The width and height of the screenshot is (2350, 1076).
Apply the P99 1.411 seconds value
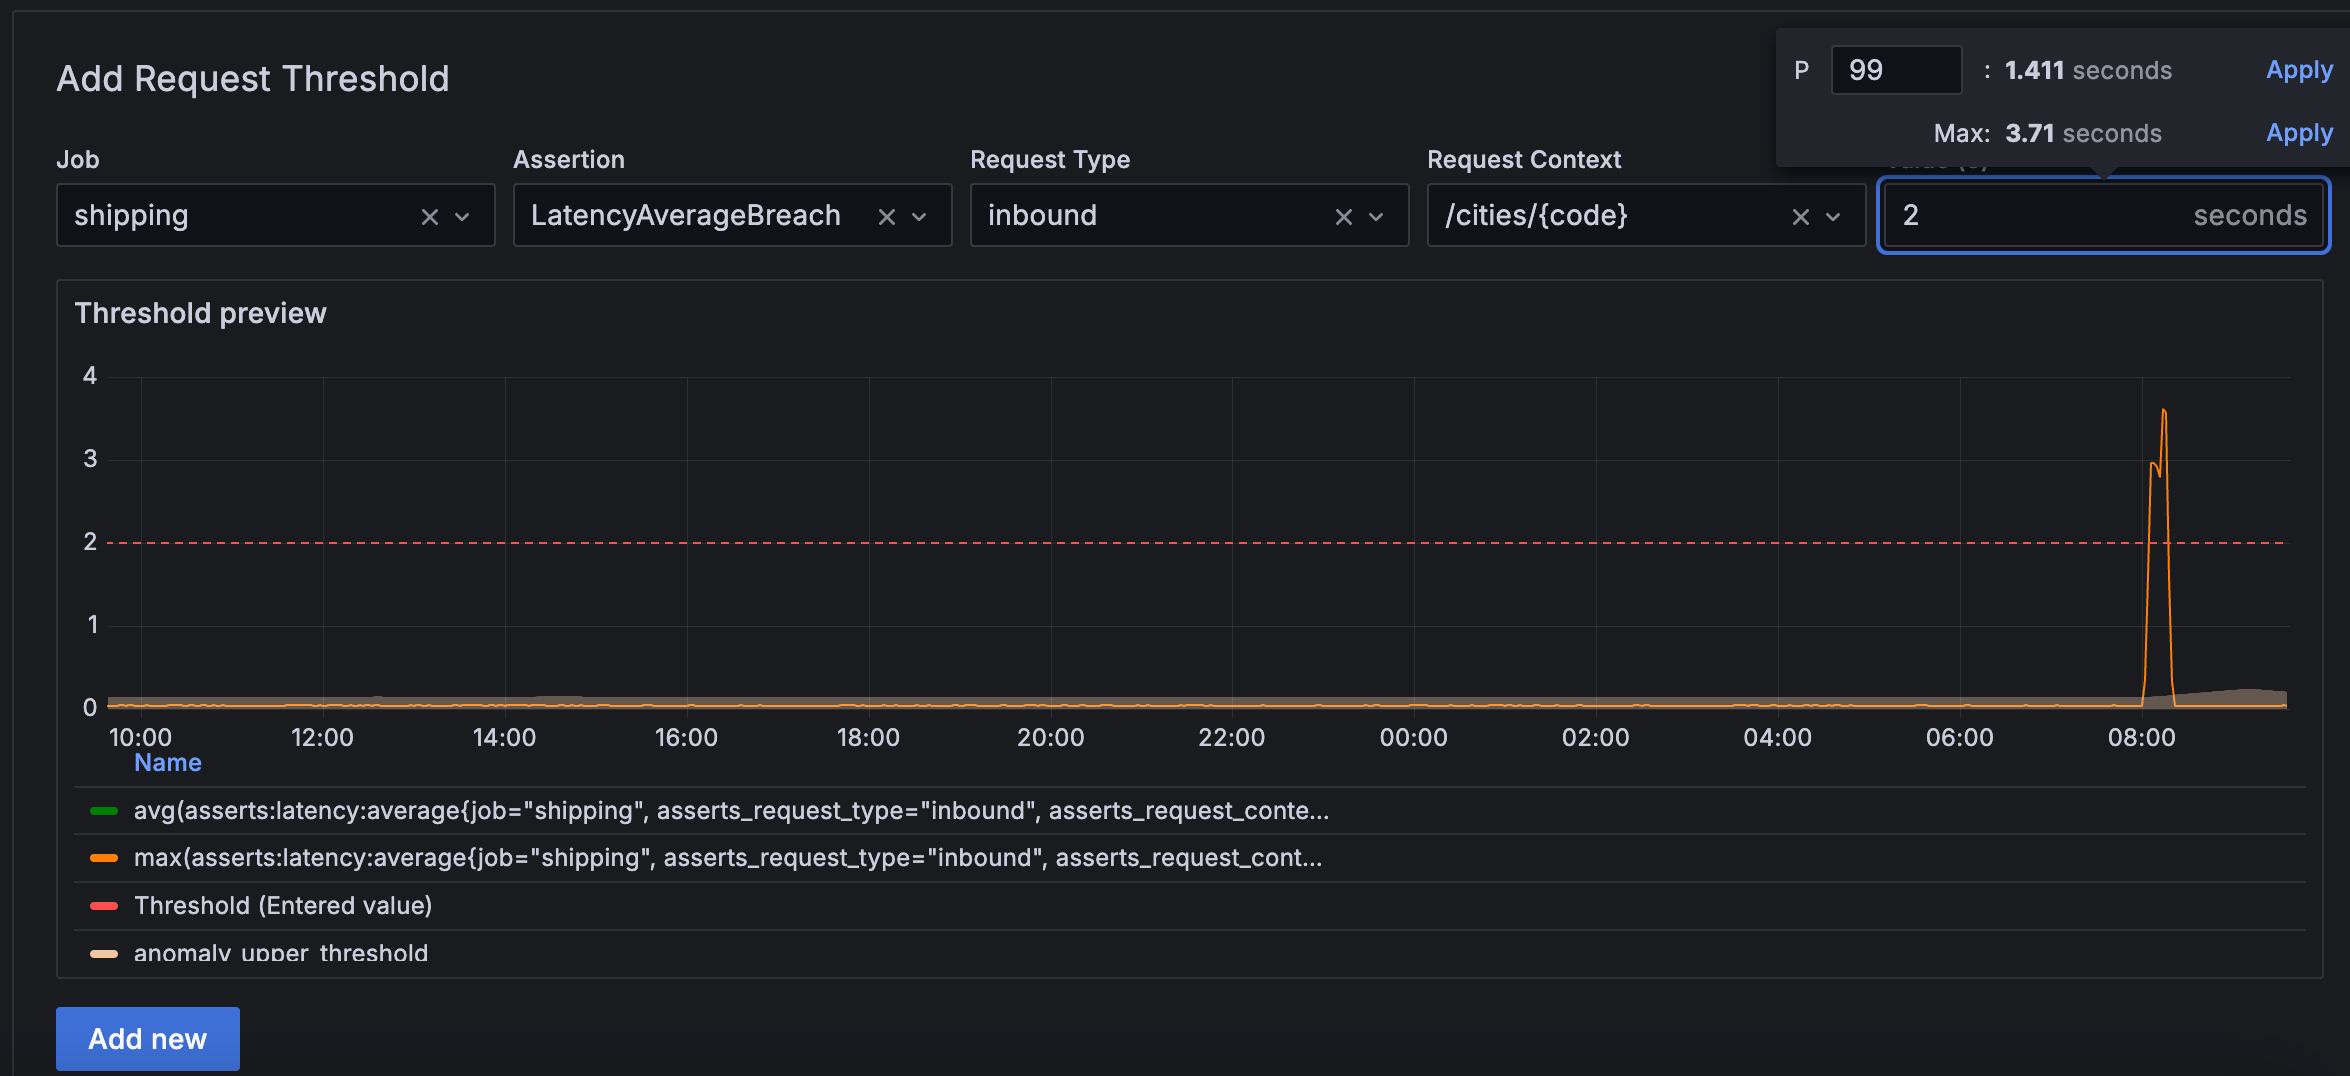[x=2298, y=70]
